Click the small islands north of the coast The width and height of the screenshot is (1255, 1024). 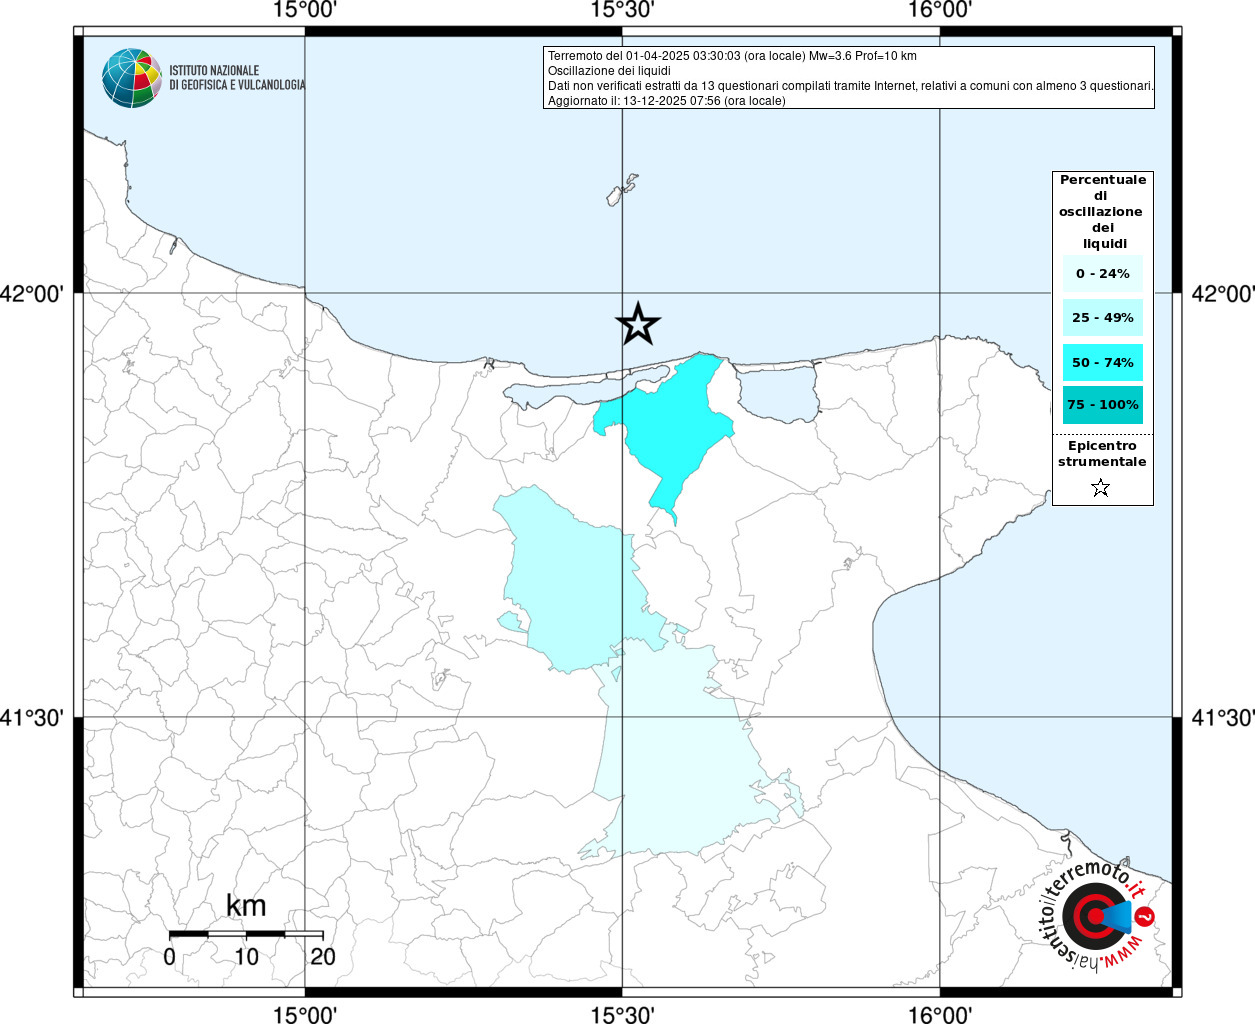(x=622, y=190)
